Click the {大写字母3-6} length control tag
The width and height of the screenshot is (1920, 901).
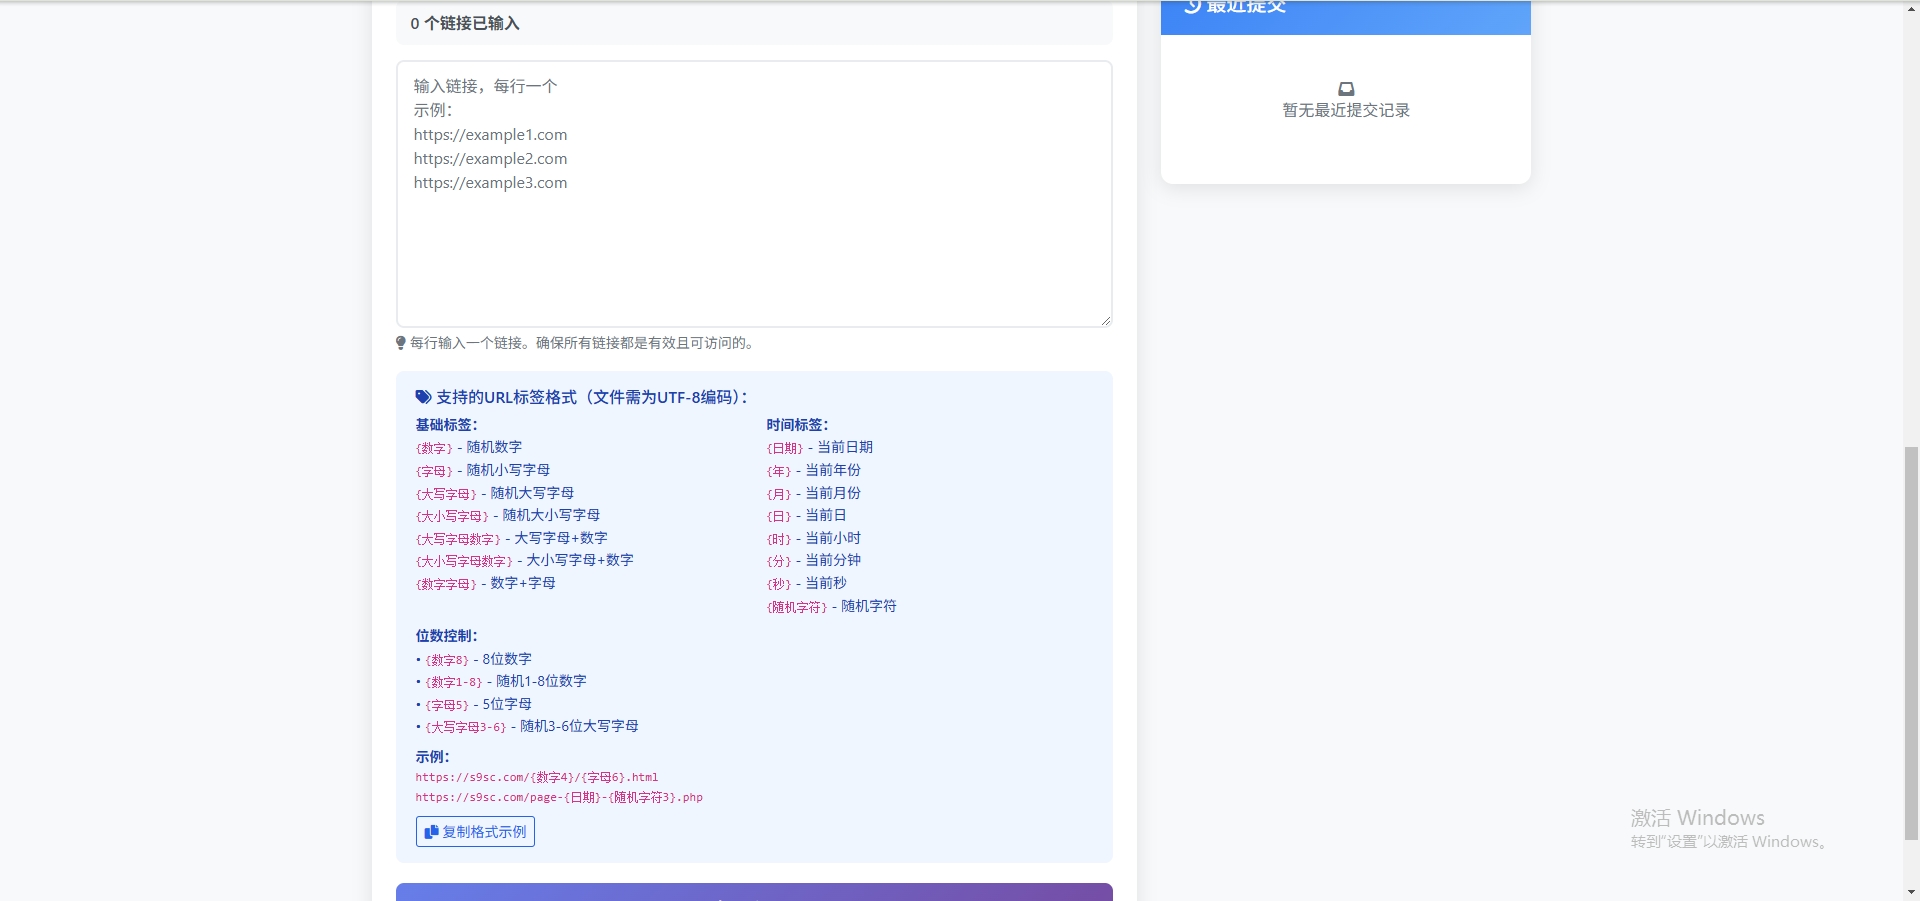(466, 727)
